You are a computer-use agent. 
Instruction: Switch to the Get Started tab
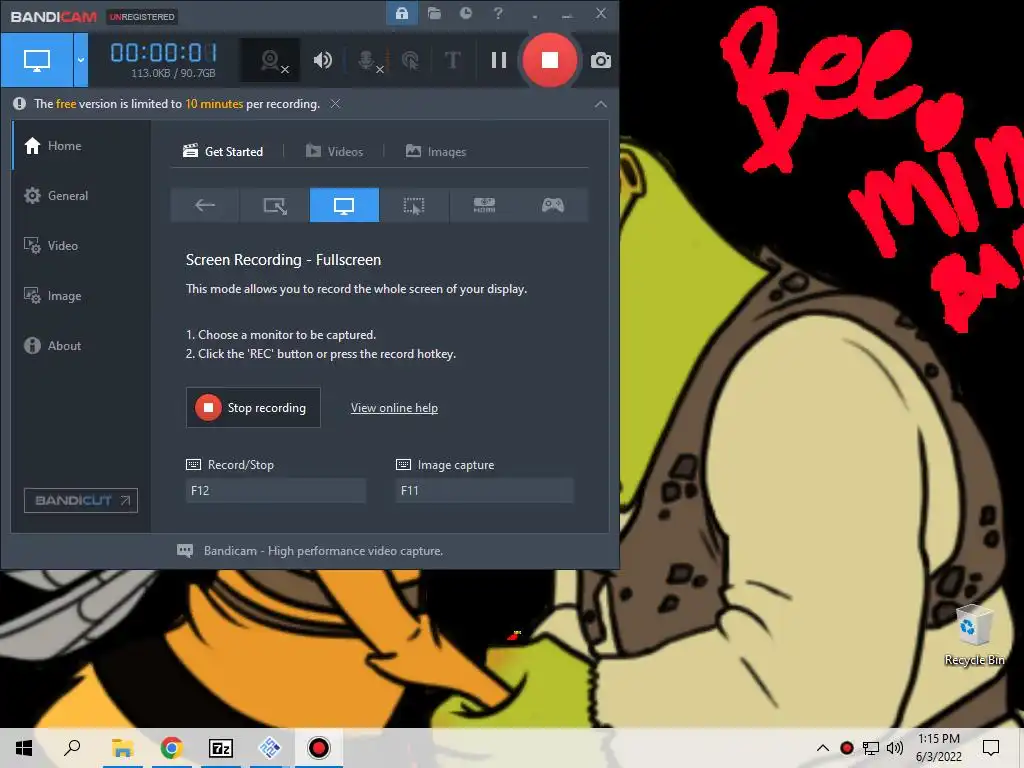pos(223,152)
